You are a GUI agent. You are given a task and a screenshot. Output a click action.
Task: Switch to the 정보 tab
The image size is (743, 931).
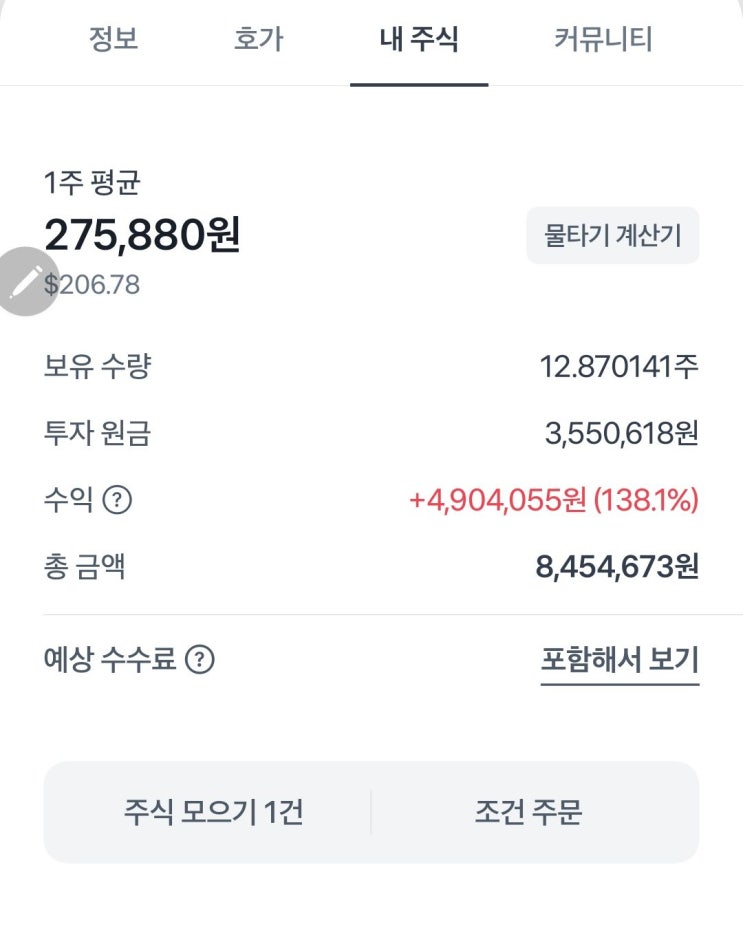113,40
